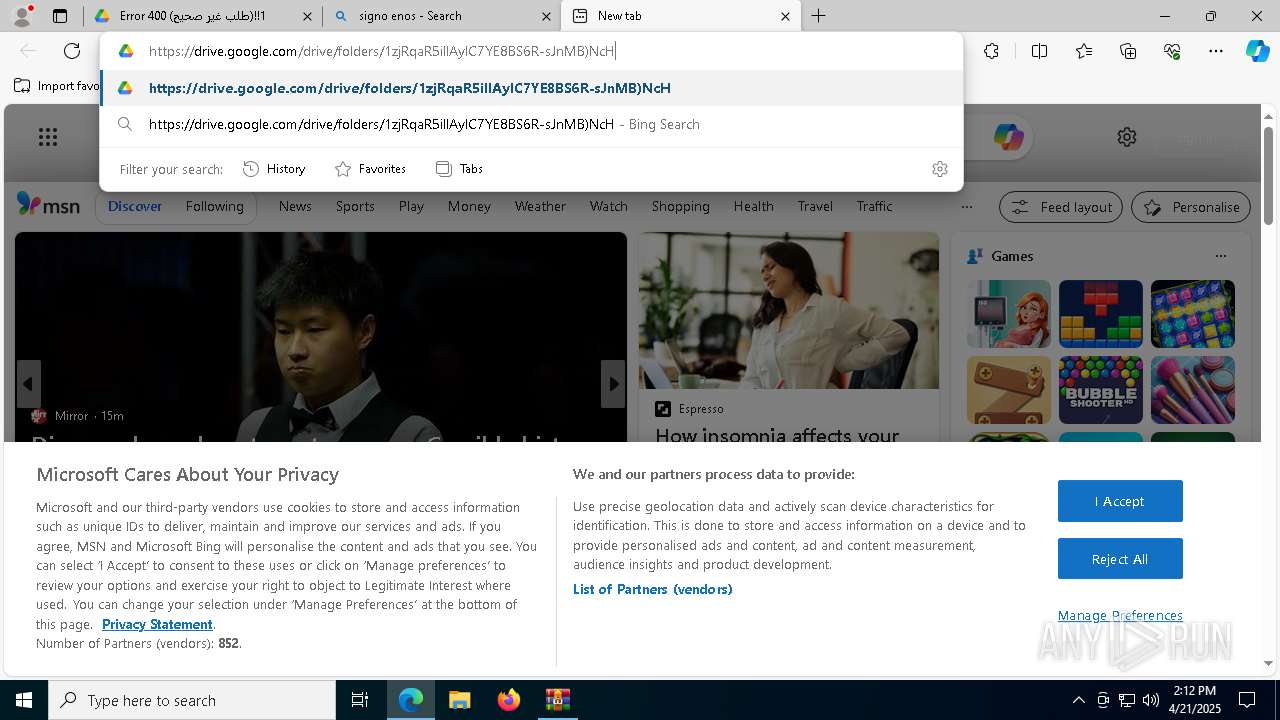Open the Traffic category
This screenshot has width=1280, height=720.
pyautogui.click(x=874, y=206)
